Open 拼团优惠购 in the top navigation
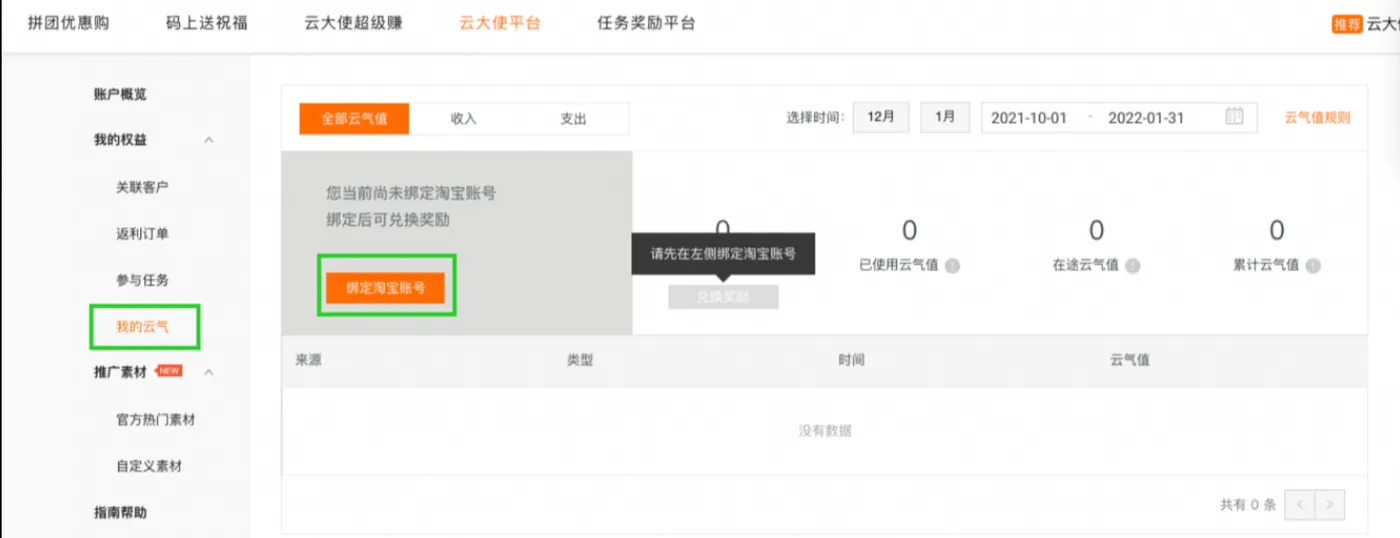This screenshot has height=538, width=1400. [69, 23]
